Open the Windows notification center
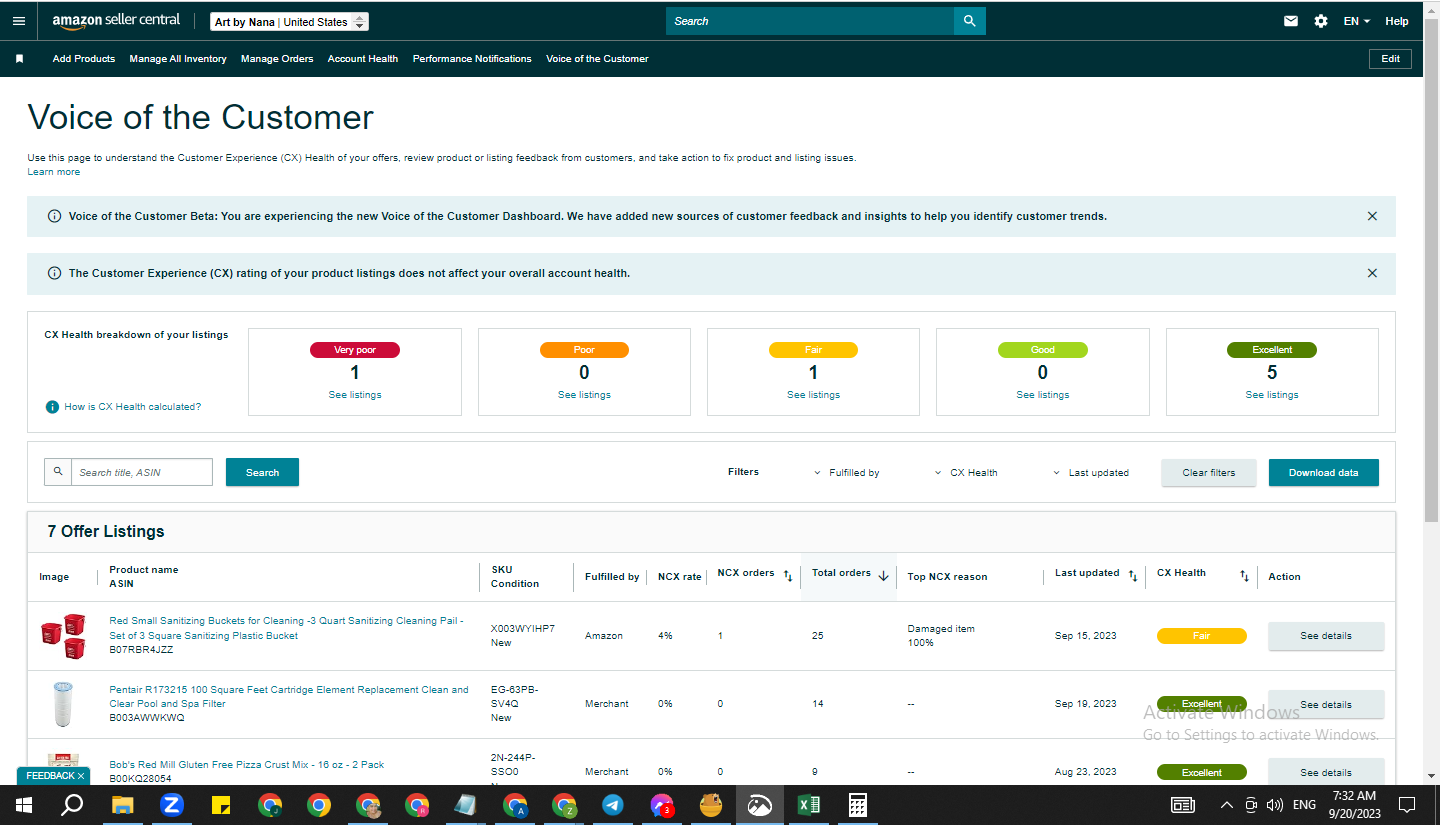This screenshot has height=825, width=1440. [1407, 805]
